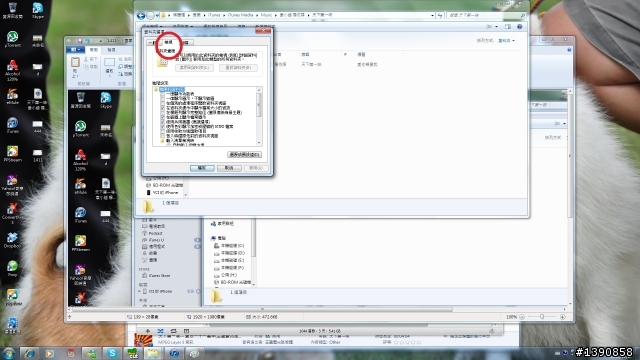Viewport: 640px width, 360px height.
Task: Click the advanced settings list scrollbar
Action: 259,116
